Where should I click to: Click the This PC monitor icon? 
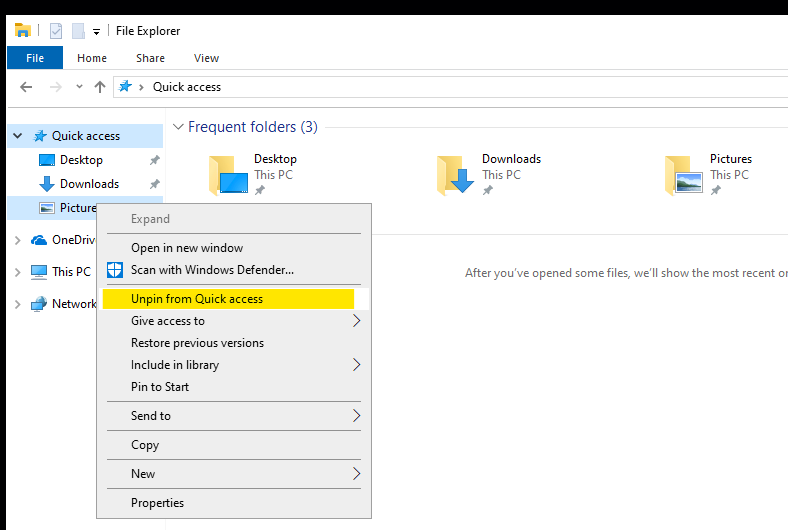point(39,272)
